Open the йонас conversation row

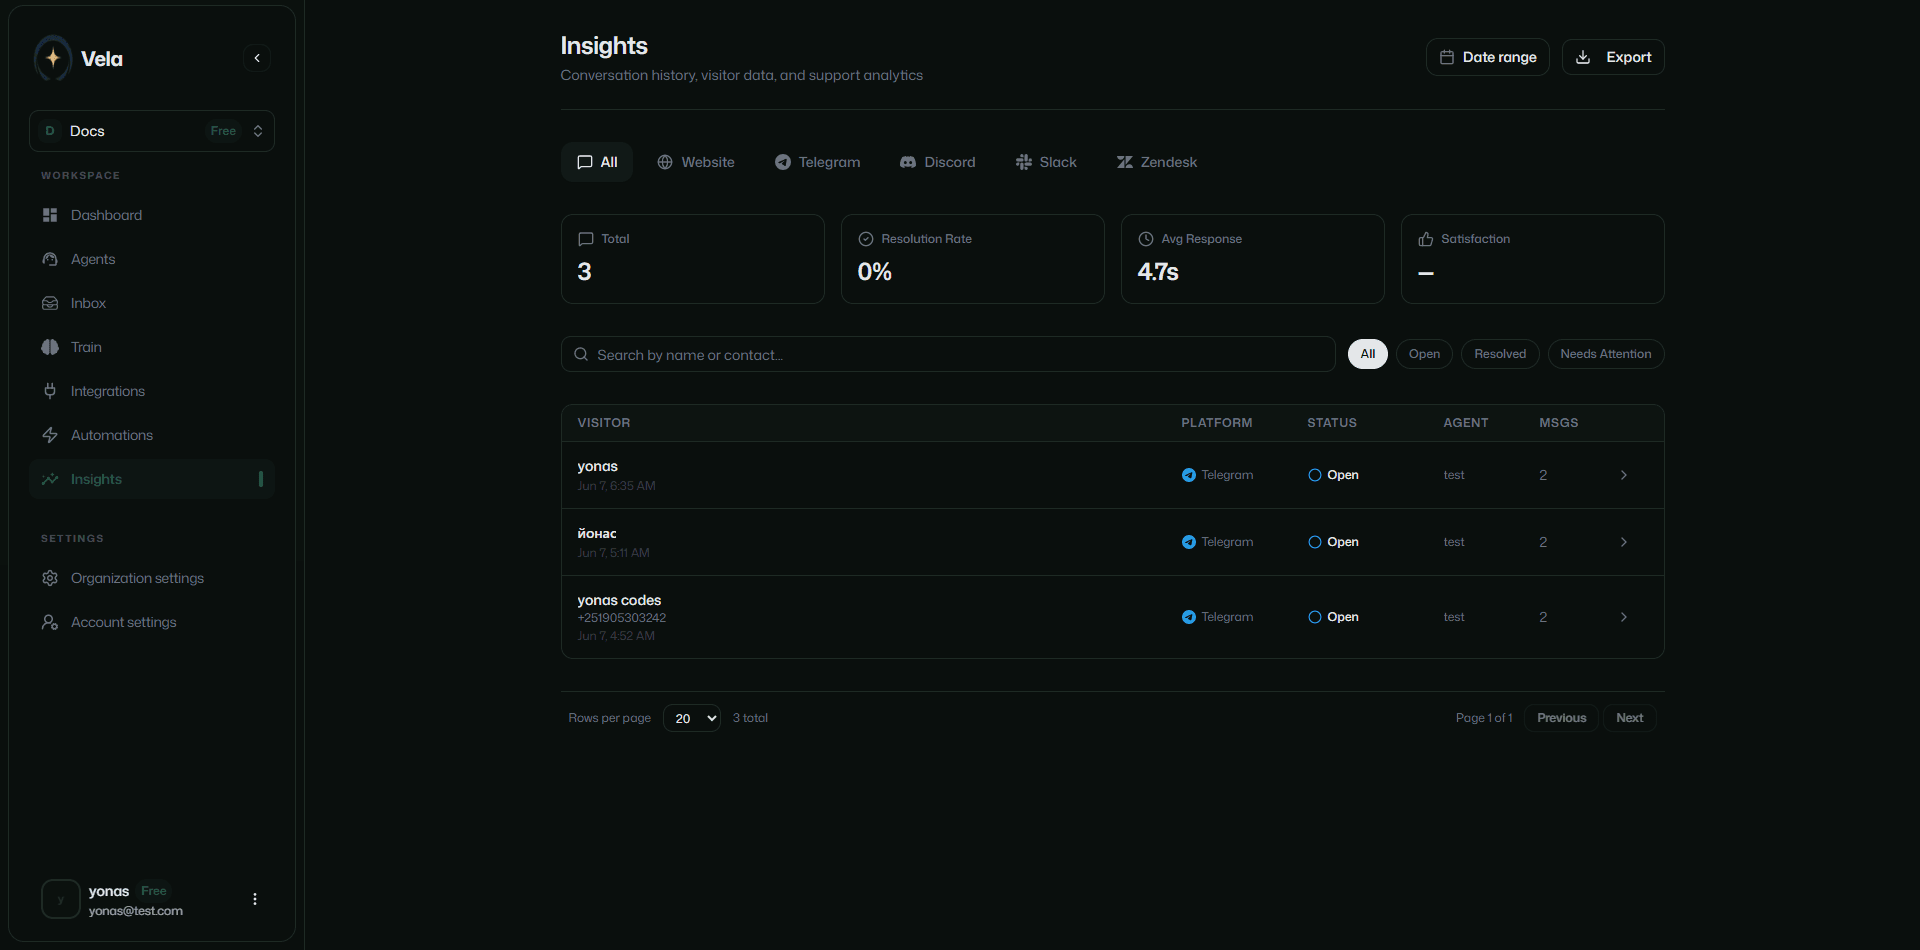[1113, 542]
